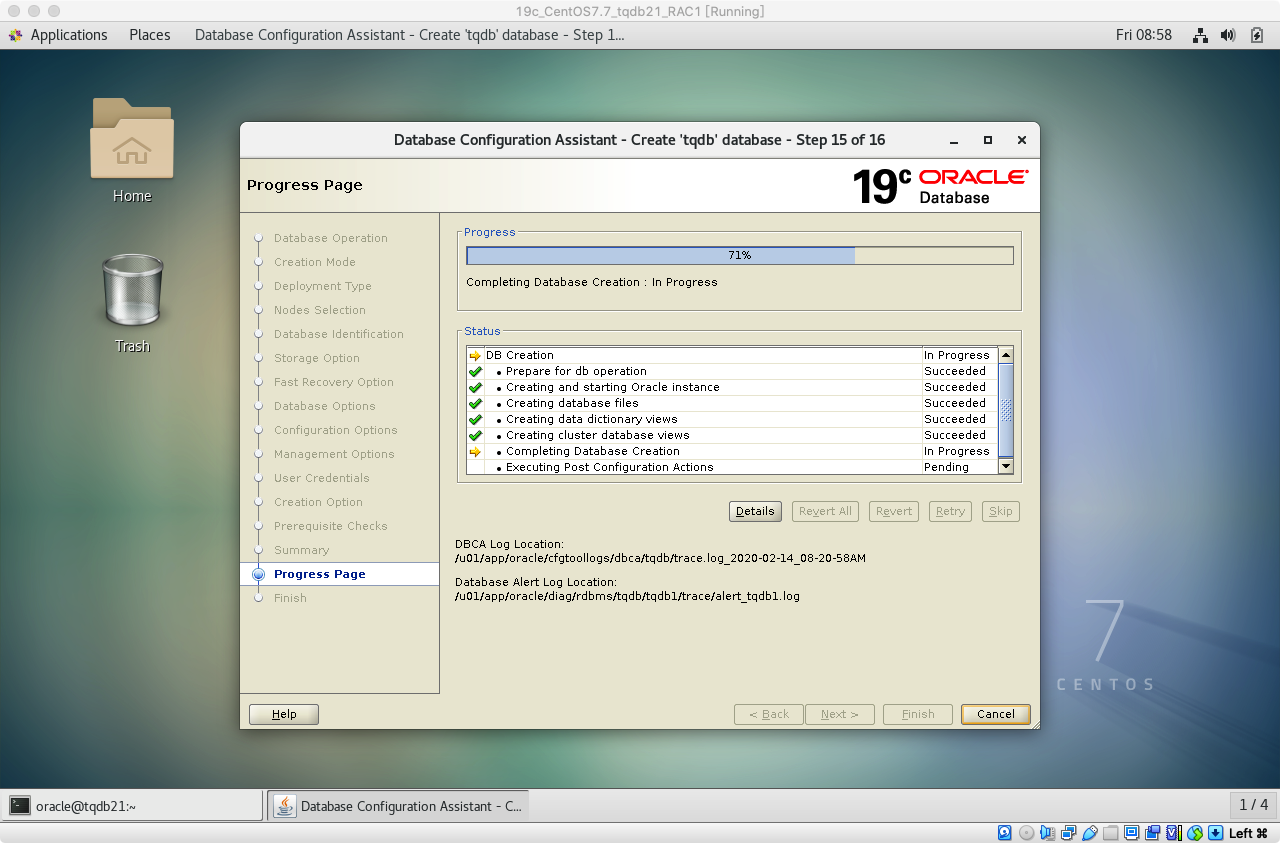Click the battery power icon in top panel
The height and width of the screenshot is (843, 1280).
coord(1257,35)
